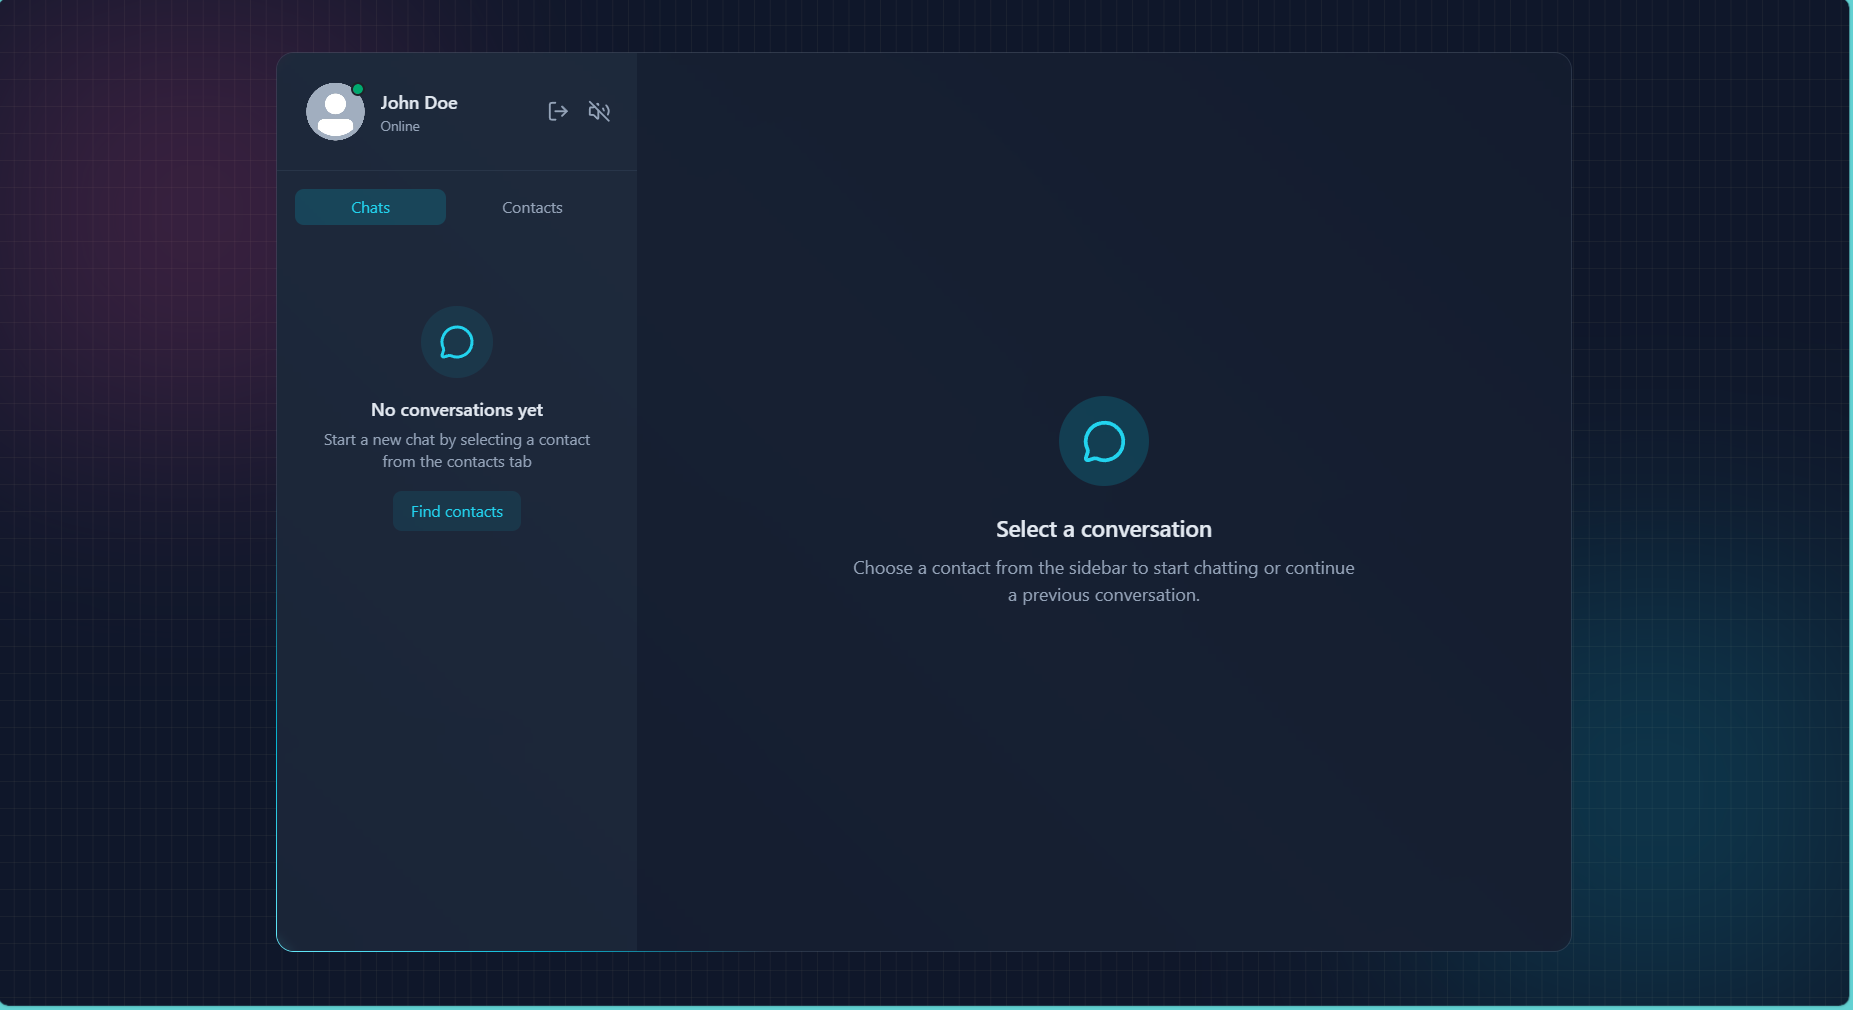
Task: Click John Doe's profile avatar
Action: 335,111
